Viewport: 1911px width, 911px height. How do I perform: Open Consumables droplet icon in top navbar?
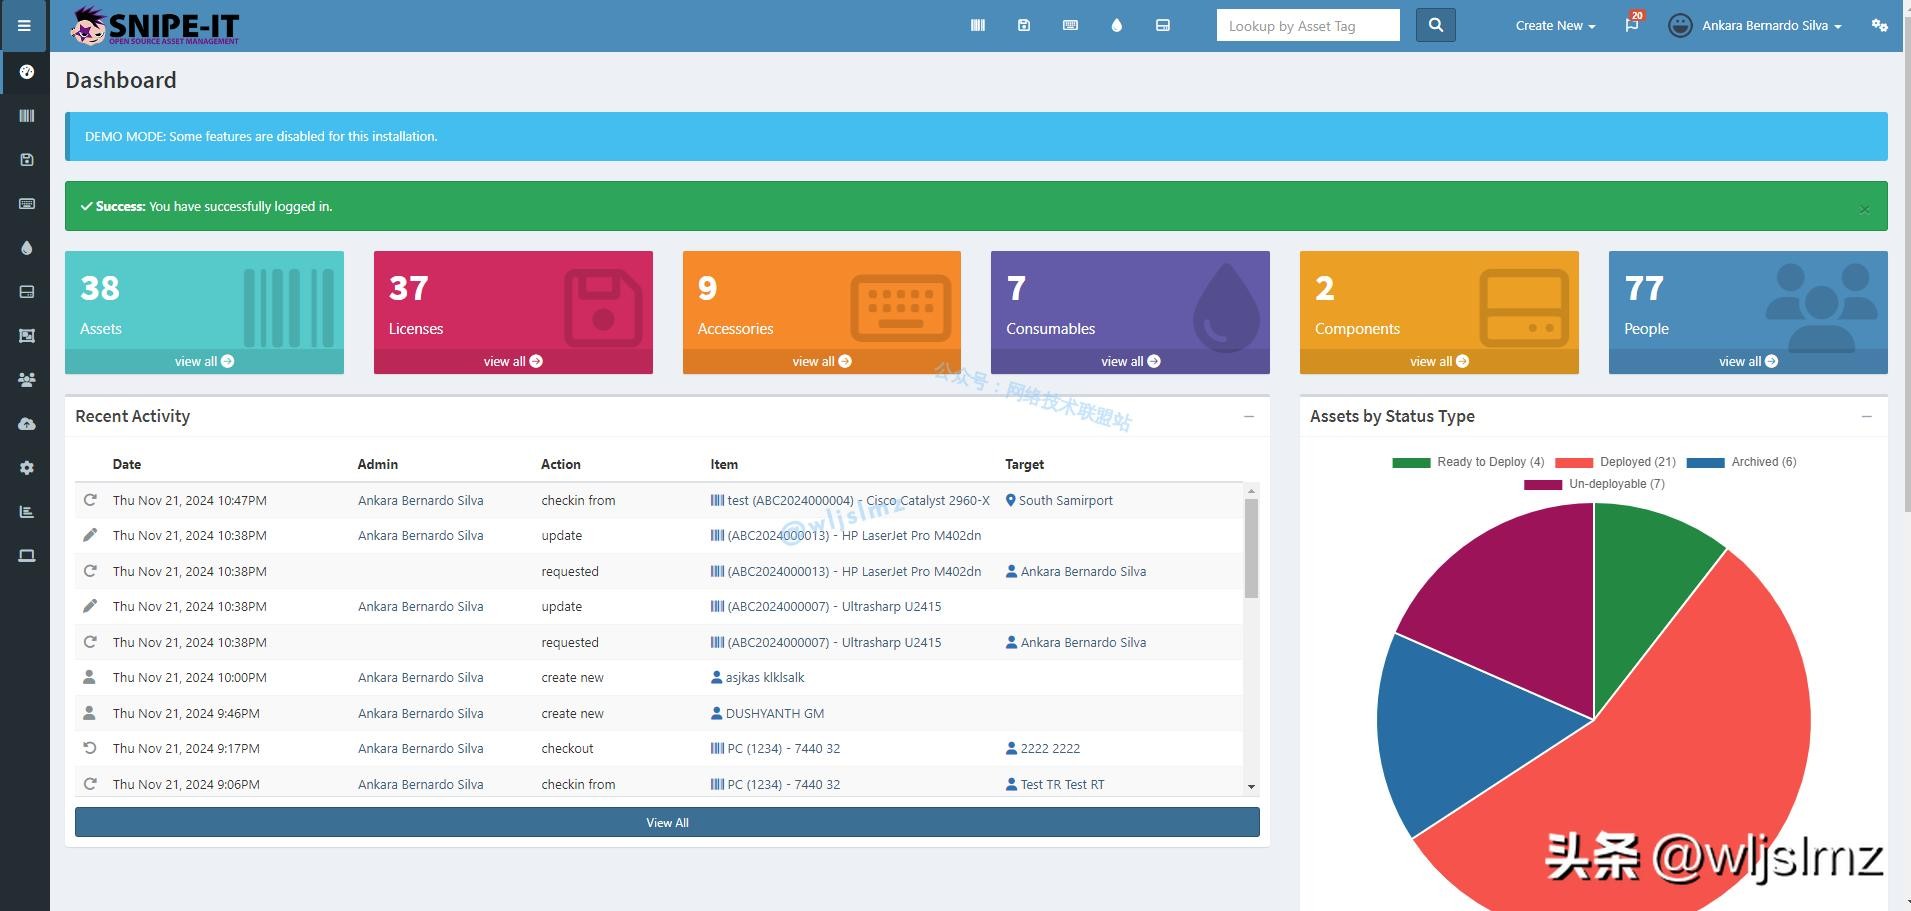coord(1116,26)
